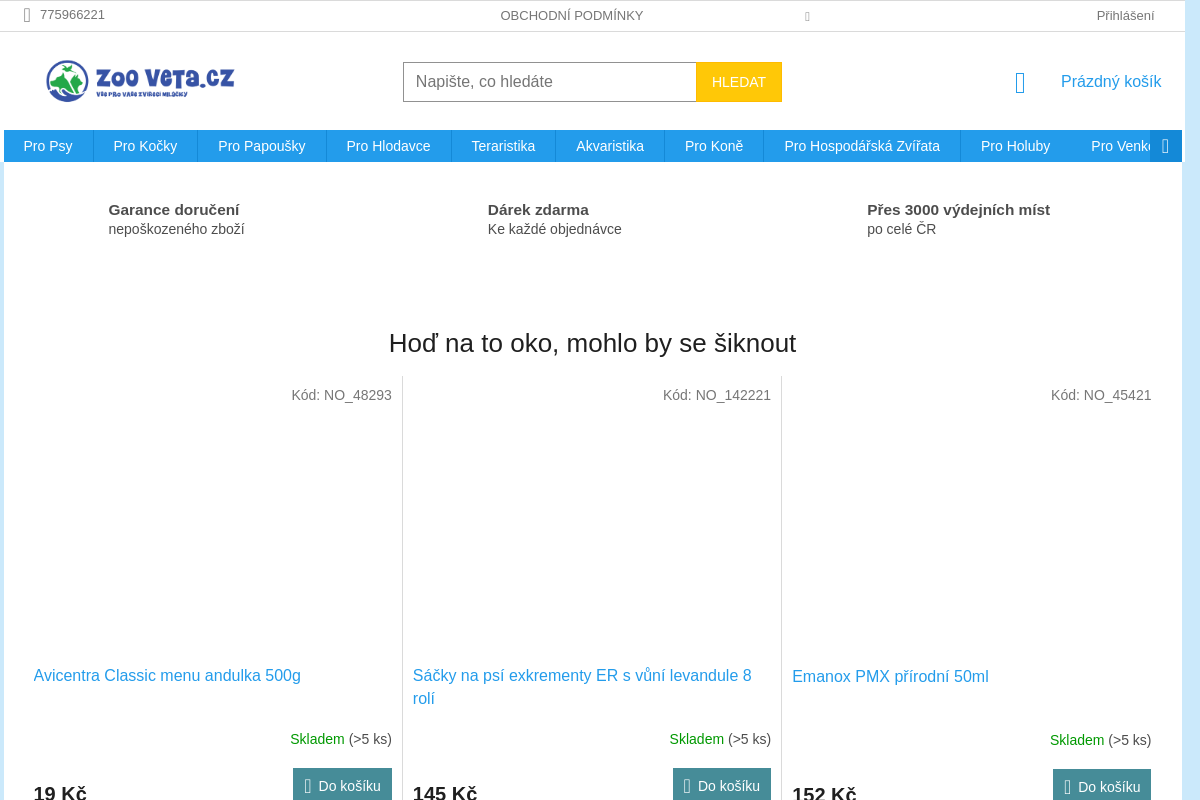
Task: Open the Pro Kočky category
Action: click(x=145, y=146)
